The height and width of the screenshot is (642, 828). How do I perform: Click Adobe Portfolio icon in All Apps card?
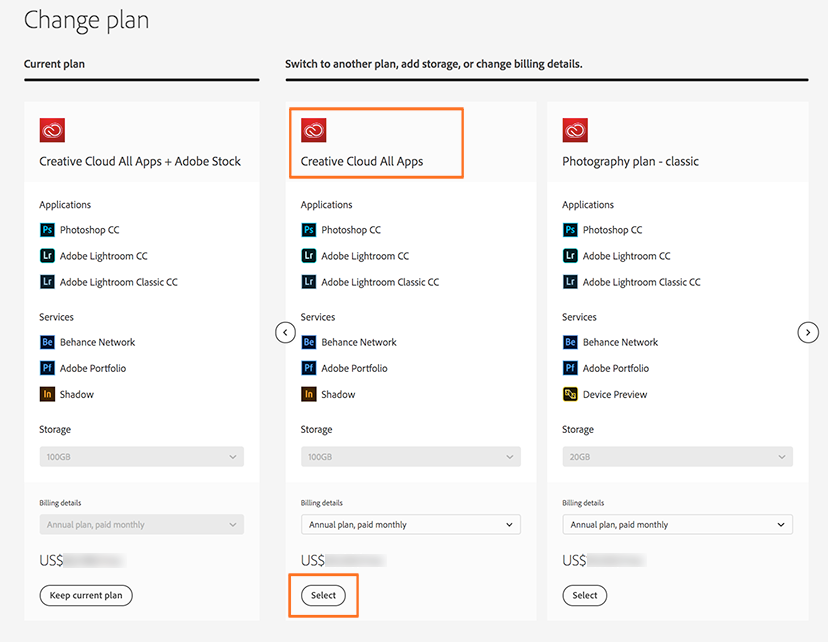pyautogui.click(x=309, y=367)
